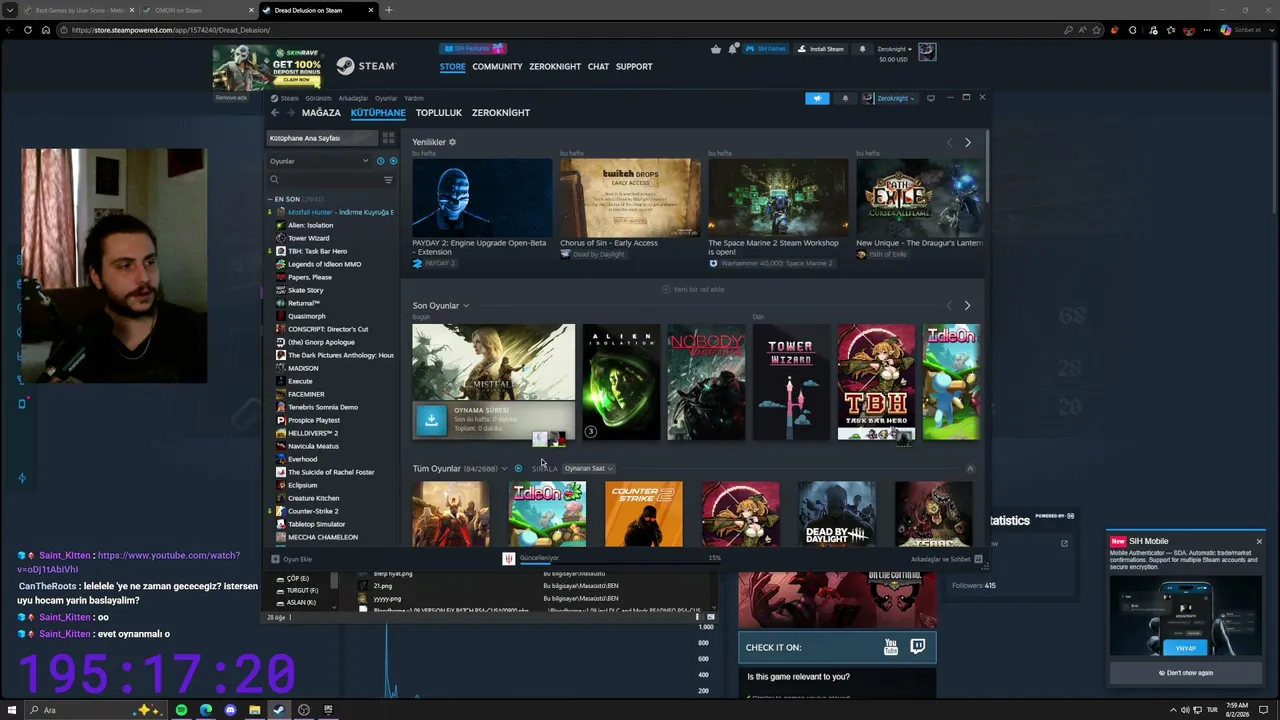Viewport: 1280px width, 720px height.
Task: Click Kütüphane Ana Sayfası button
Action: coord(320,138)
